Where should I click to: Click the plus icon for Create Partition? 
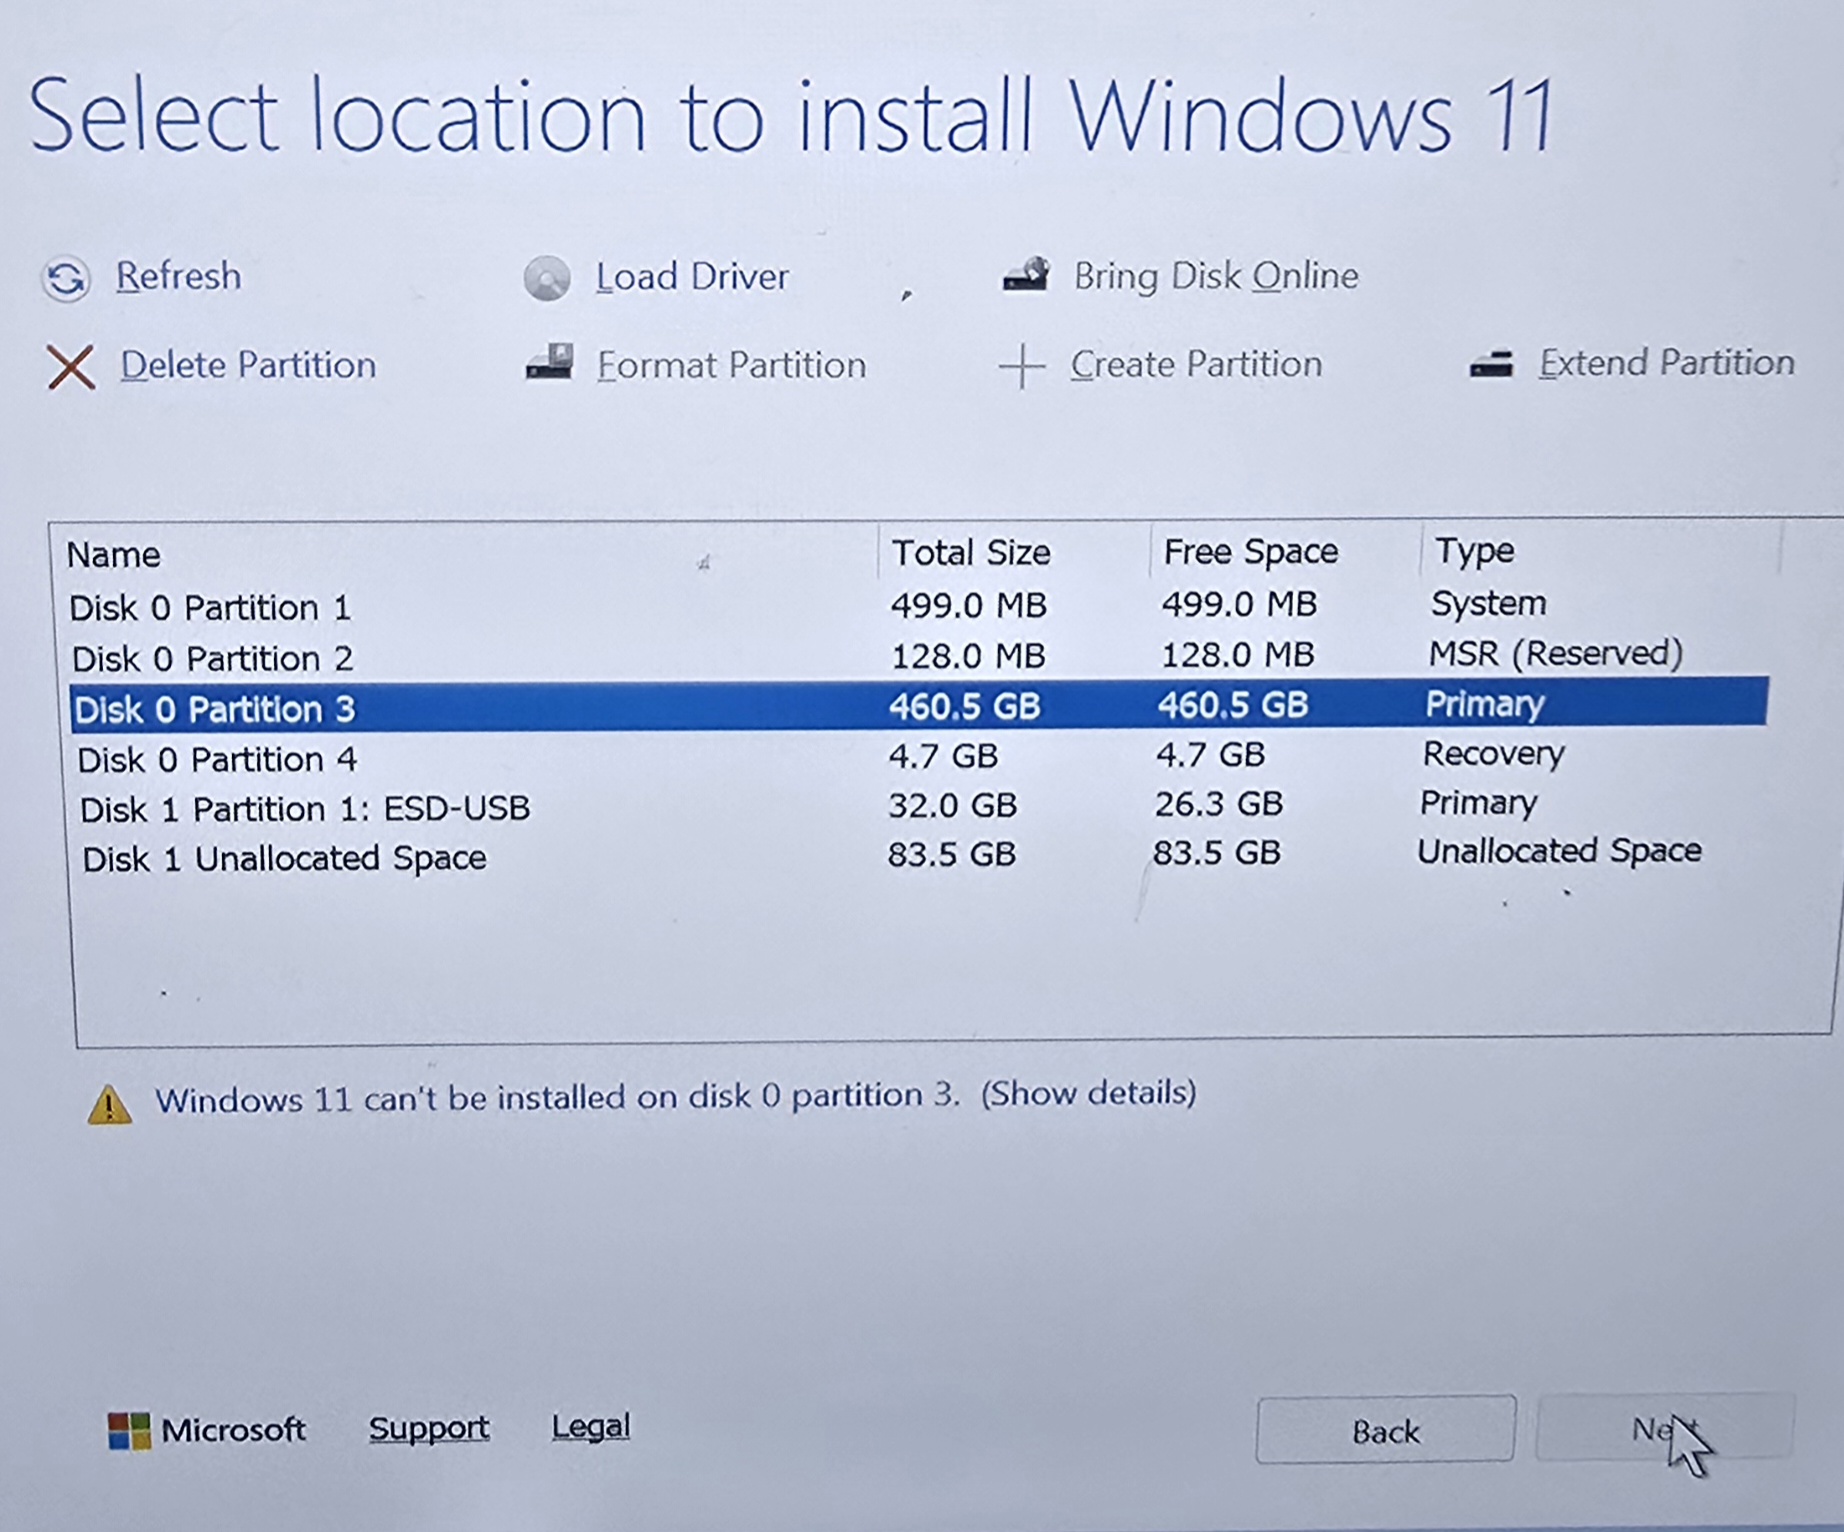pos(1021,366)
